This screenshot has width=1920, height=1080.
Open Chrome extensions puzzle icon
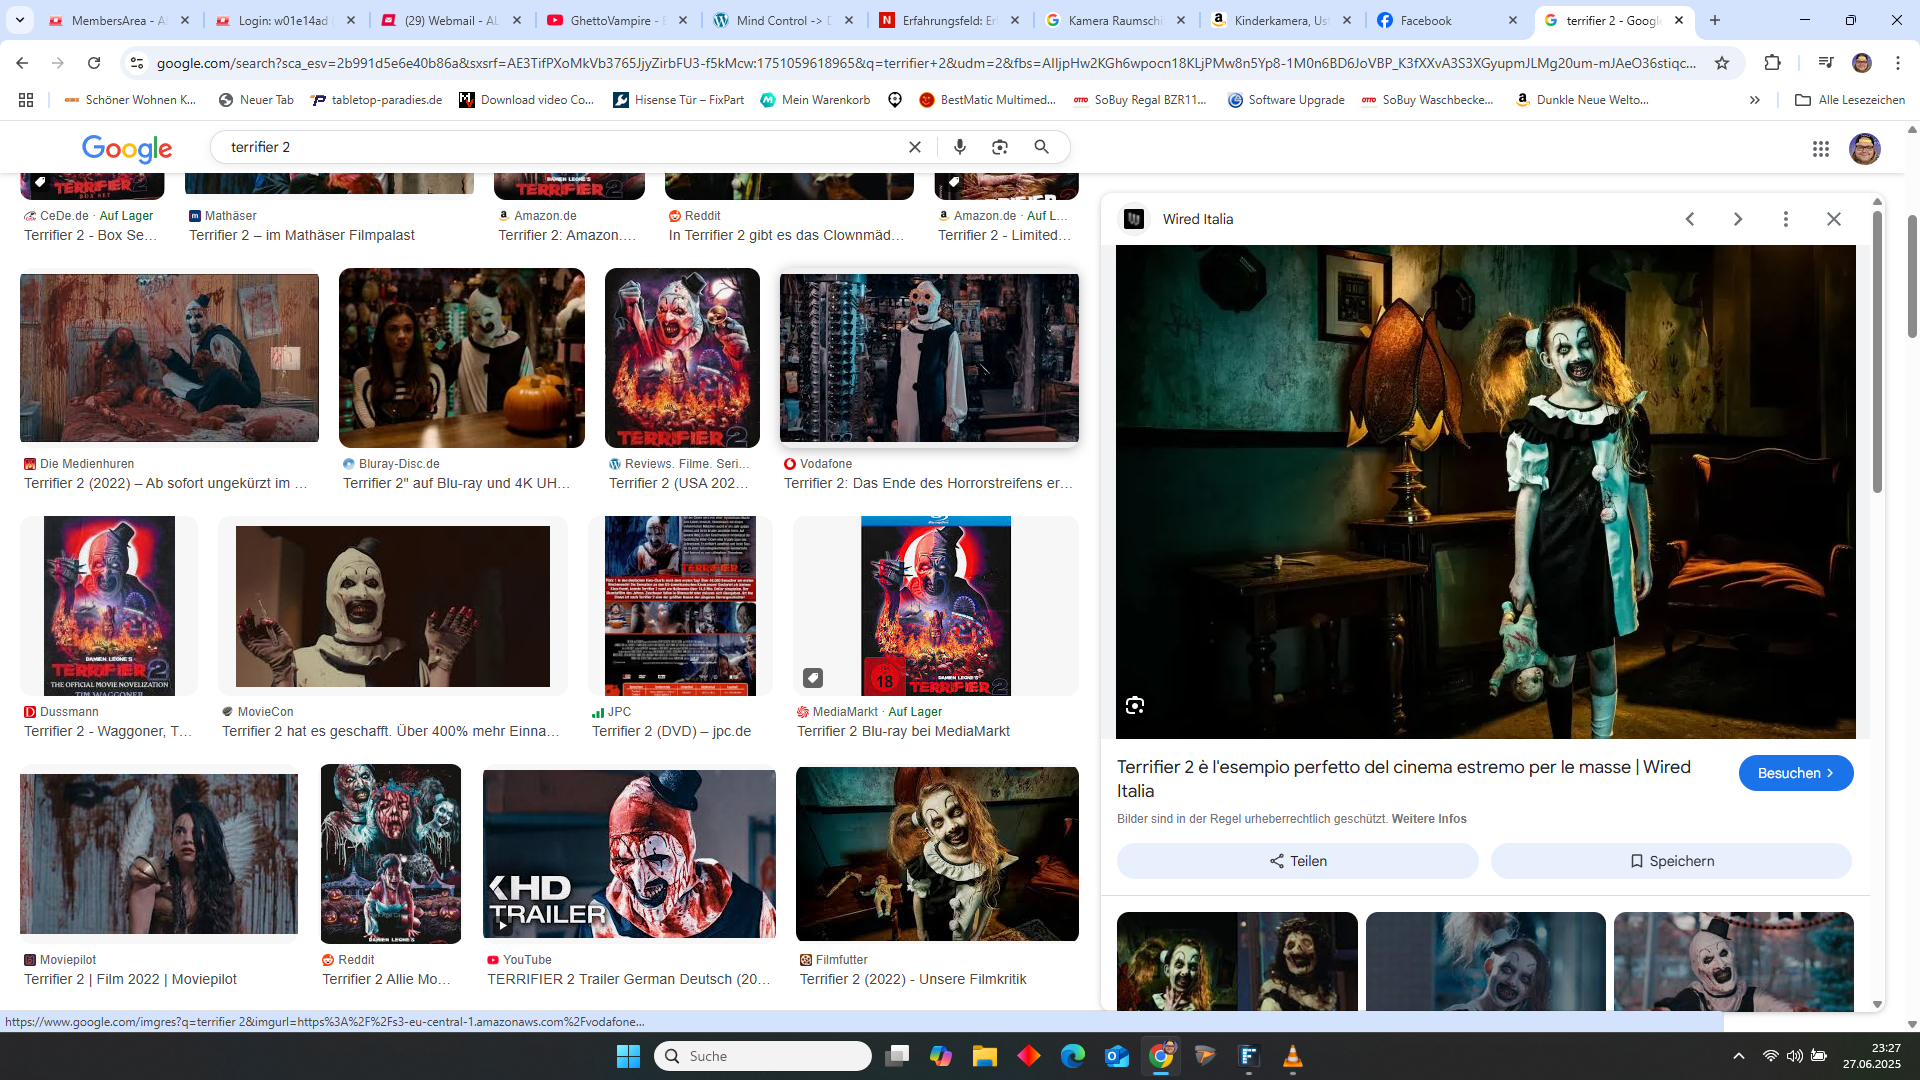click(x=1773, y=63)
